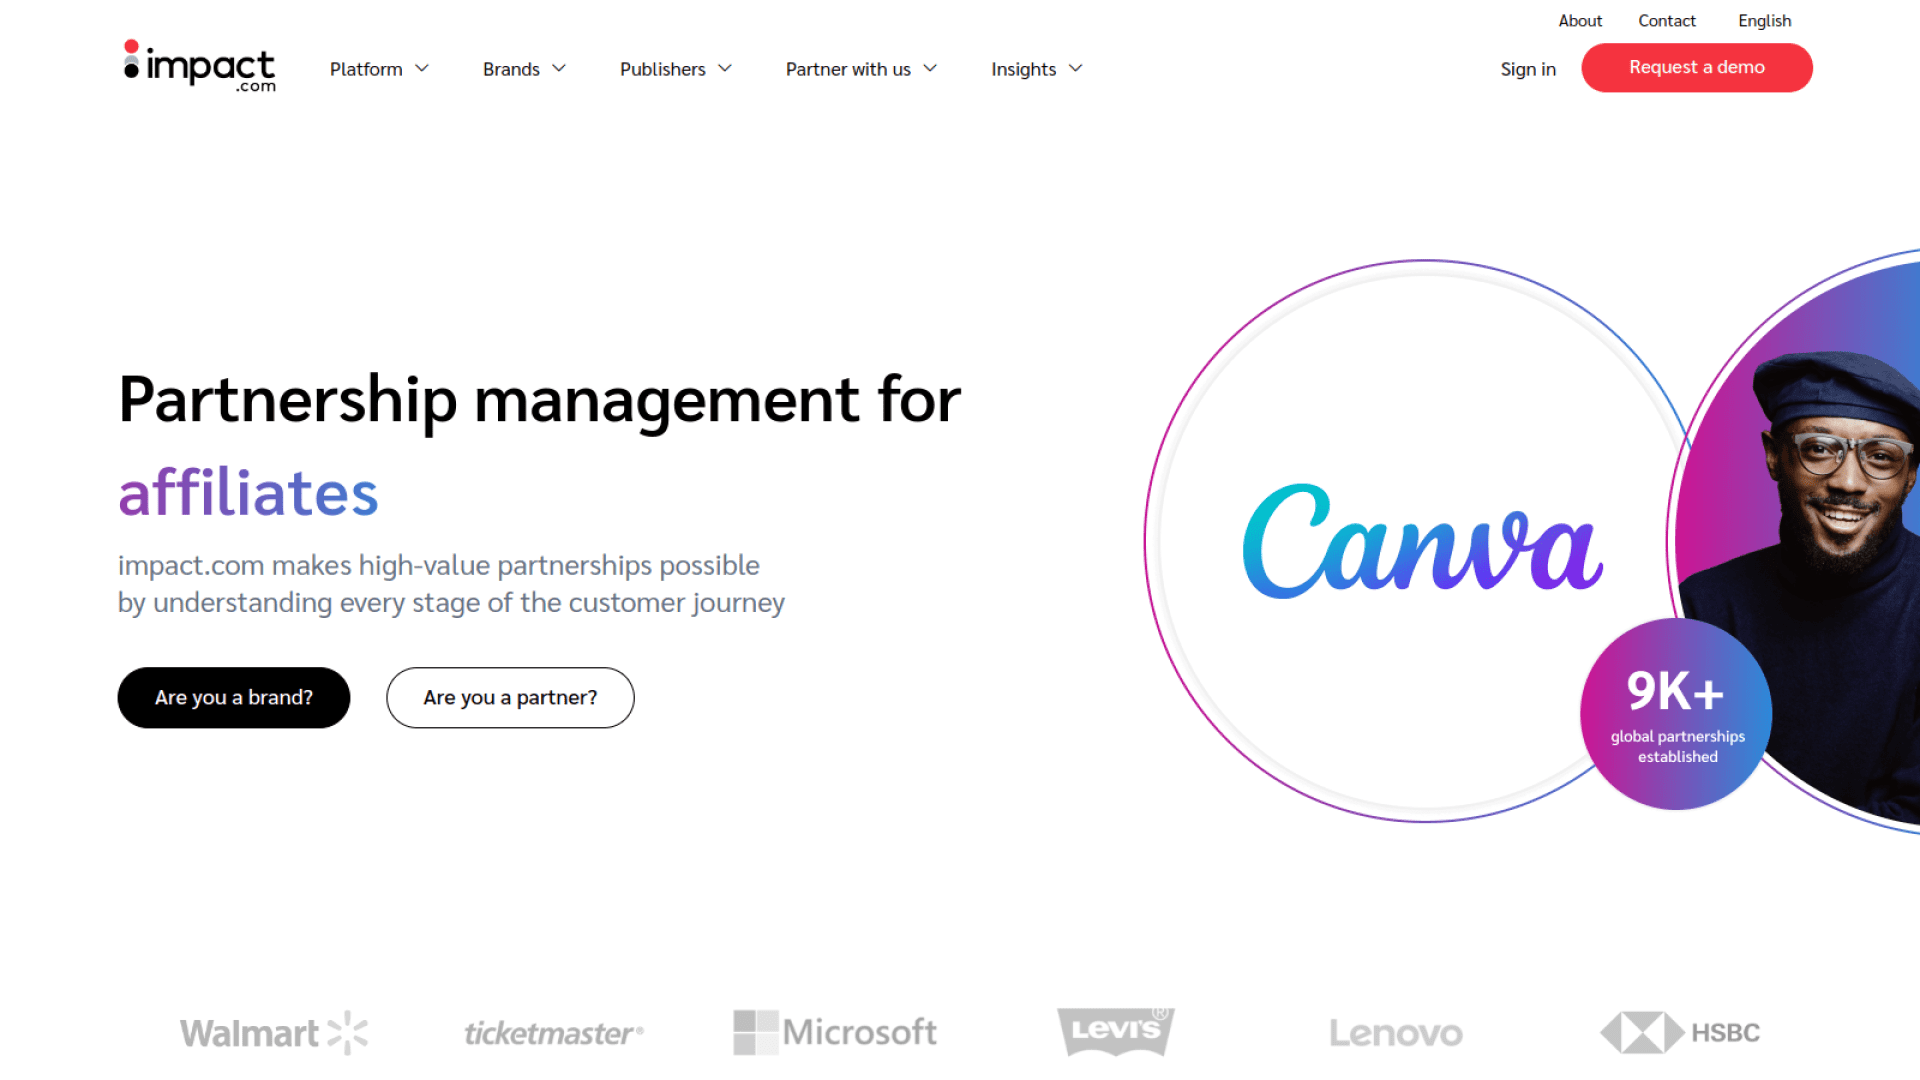Click the 9K+ global partnerships badge

tap(1675, 711)
